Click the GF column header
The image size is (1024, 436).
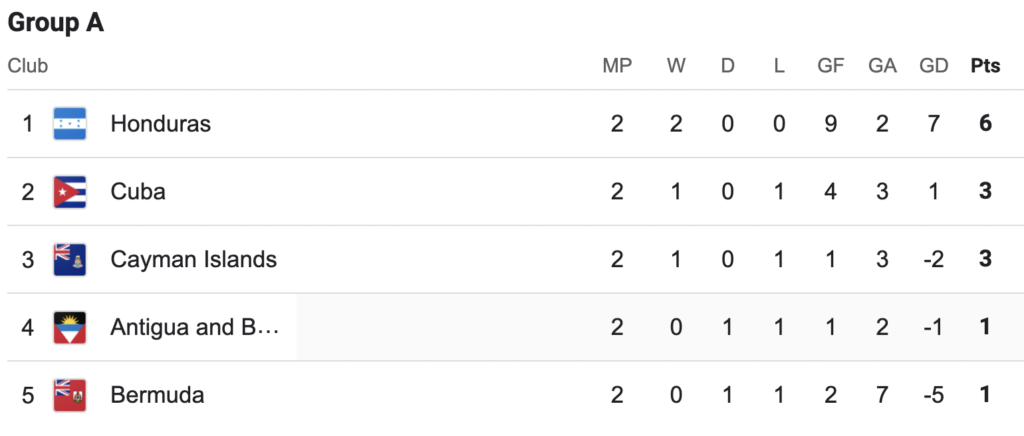click(831, 66)
